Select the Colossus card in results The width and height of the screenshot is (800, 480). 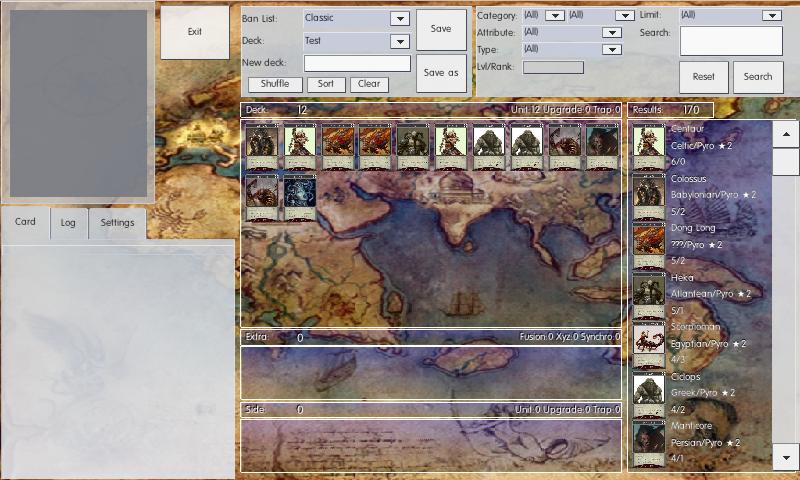649,194
